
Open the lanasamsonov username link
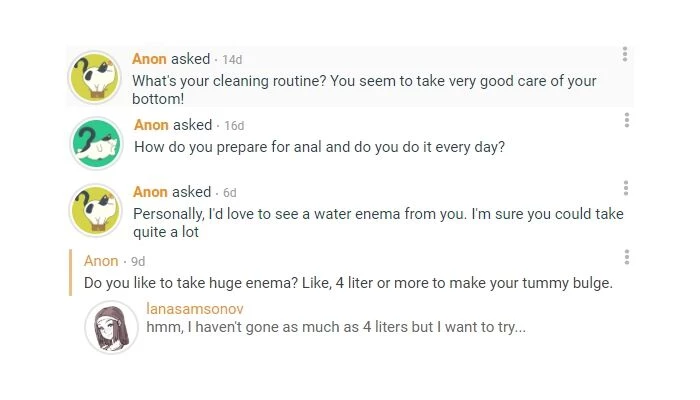click(x=194, y=309)
